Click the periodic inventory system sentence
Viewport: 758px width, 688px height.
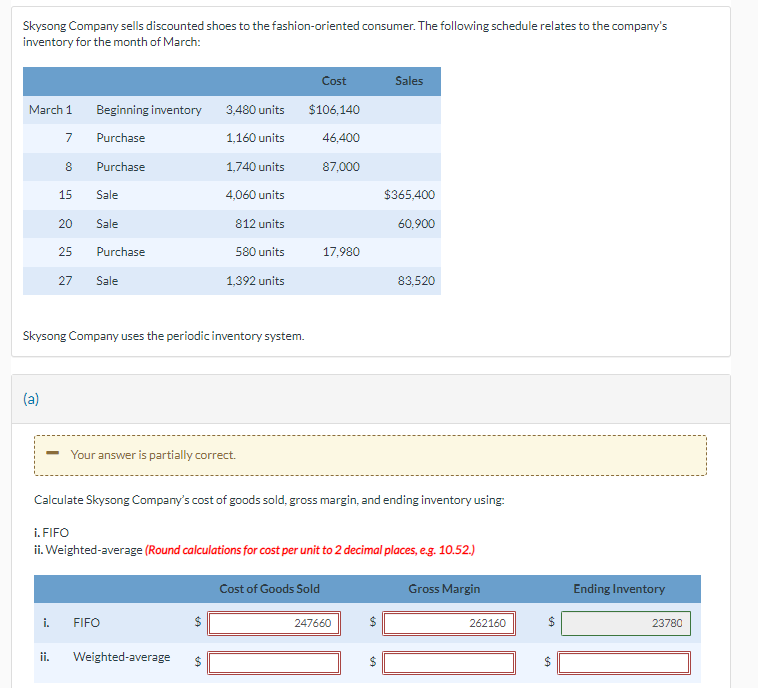coord(163,336)
